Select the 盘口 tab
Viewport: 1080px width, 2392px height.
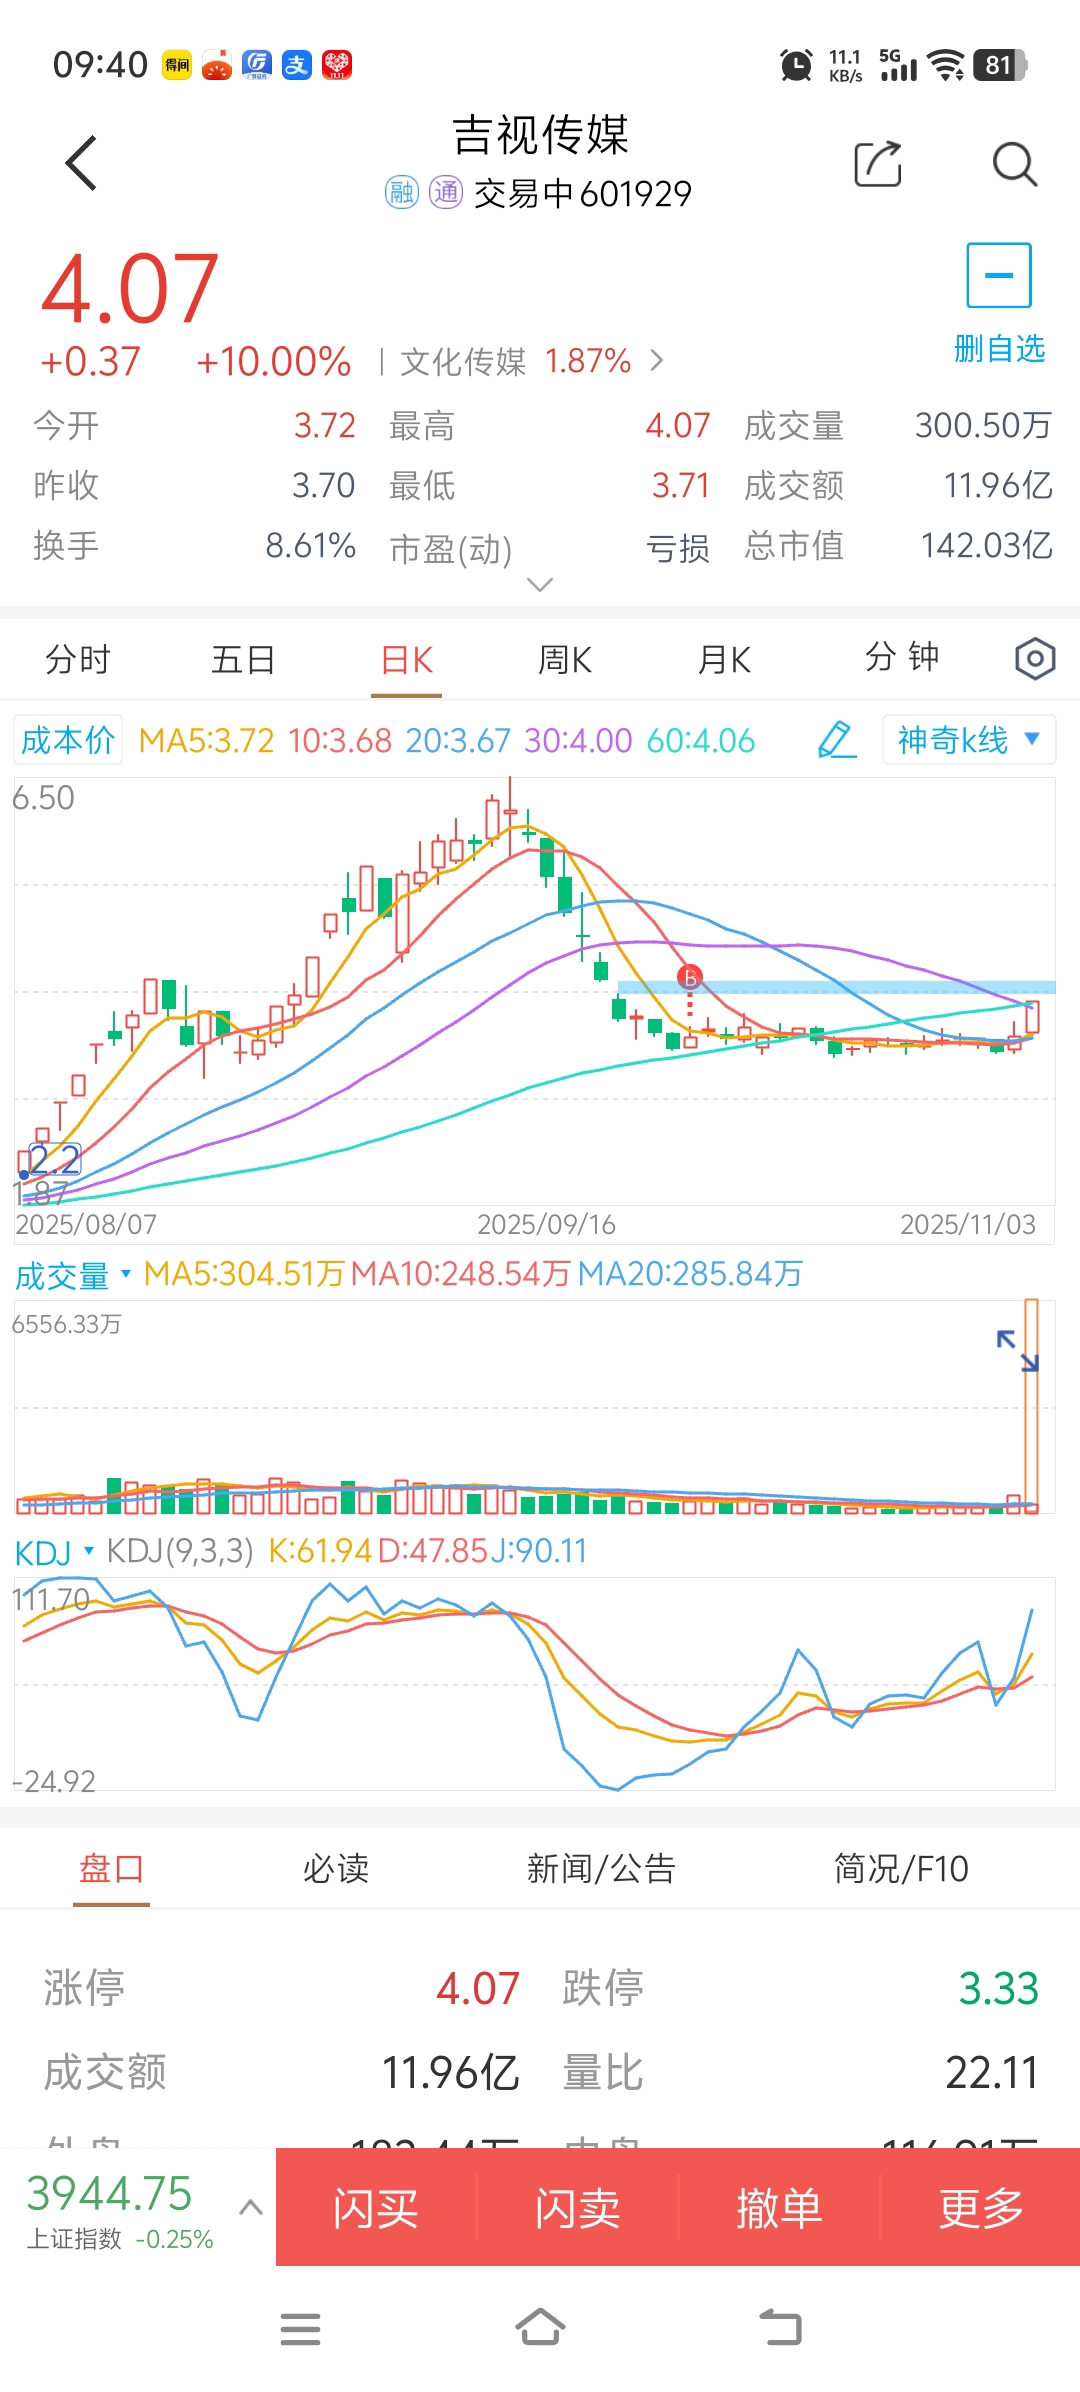click(x=112, y=1868)
